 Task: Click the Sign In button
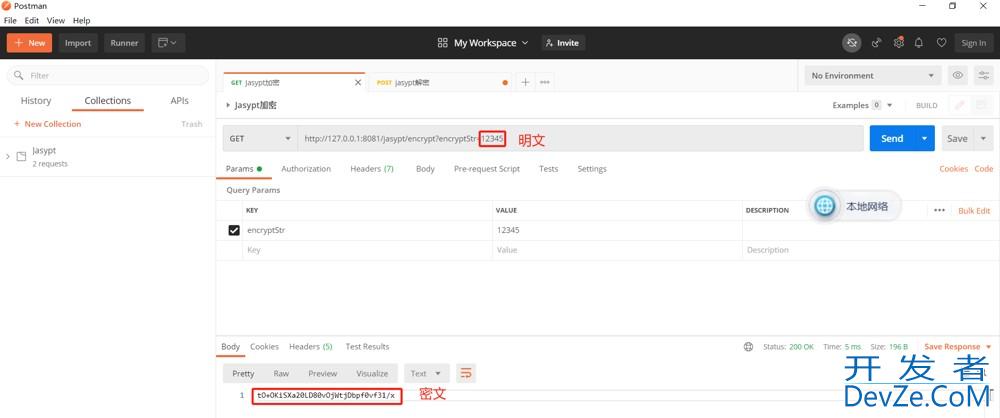[973, 43]
